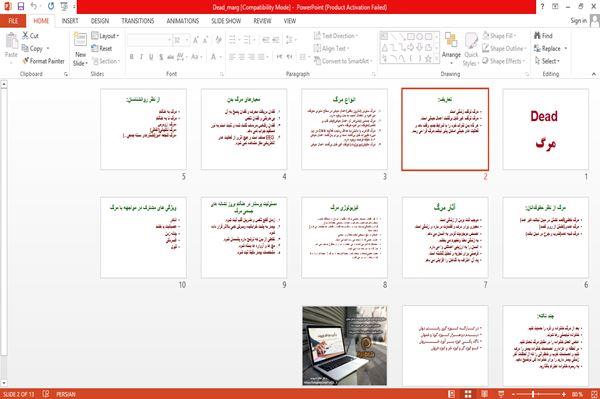The width and height of the screenshot is (600, 399).
Task: Open the Replace dropdown arrow
Action: tap(566, 48)
